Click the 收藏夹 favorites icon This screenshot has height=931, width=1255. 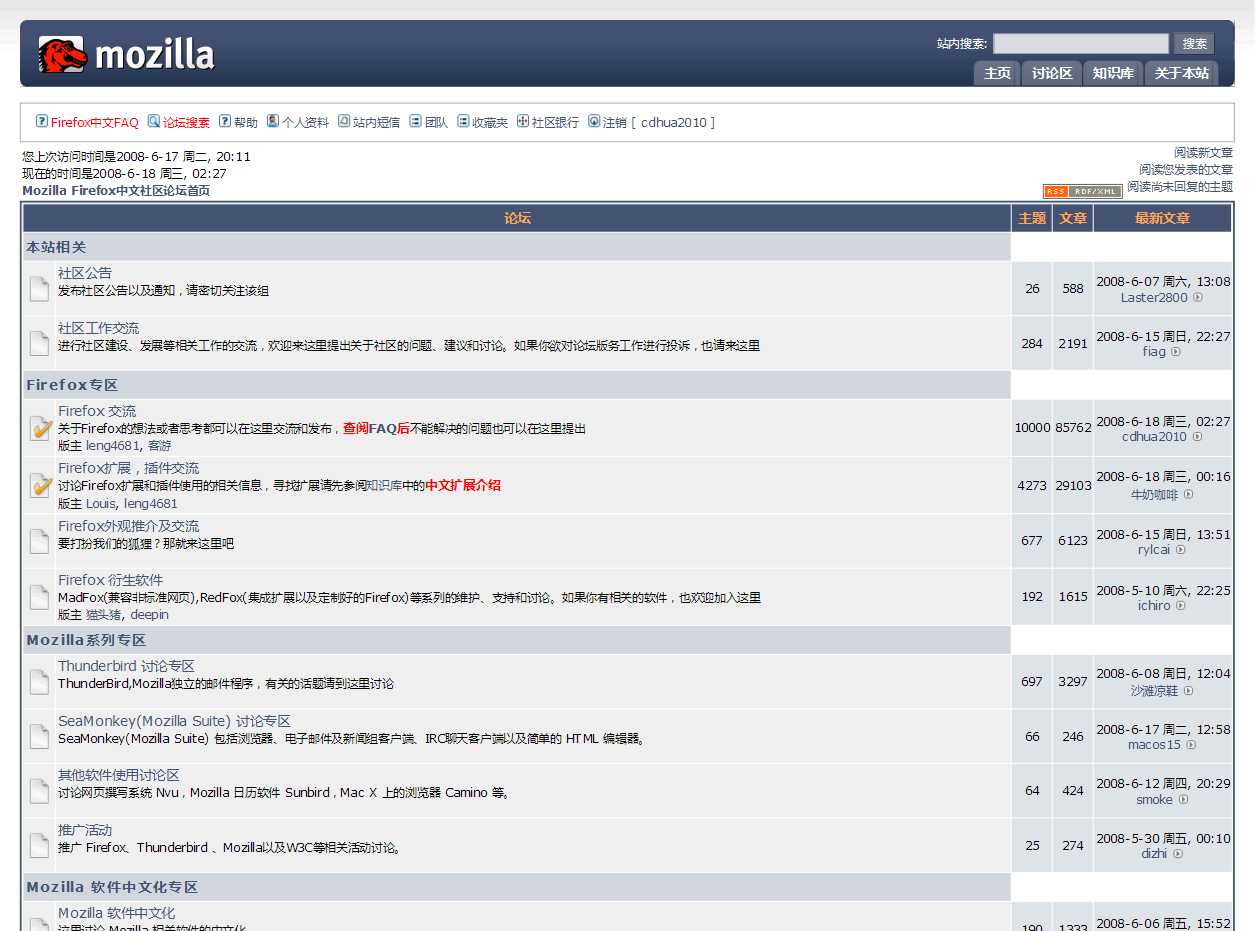pos(463,121)
